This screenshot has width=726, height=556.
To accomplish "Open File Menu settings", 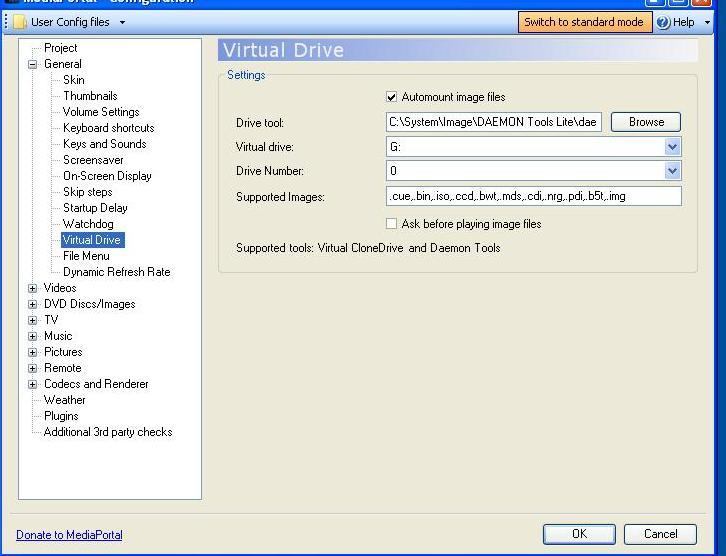I will point(86,256).
